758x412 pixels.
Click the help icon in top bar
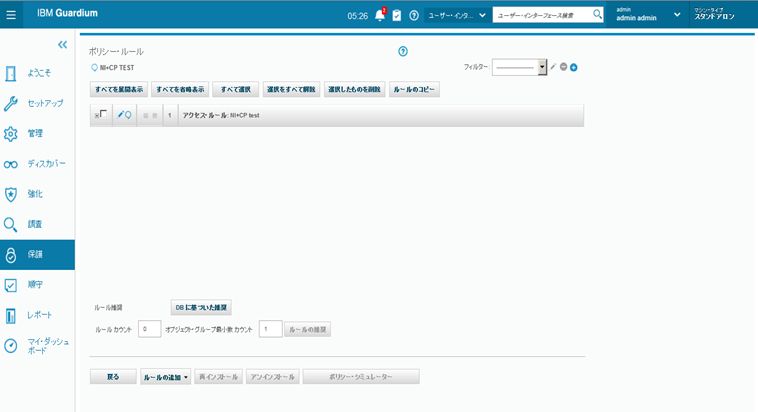click(x=414, y=15)
